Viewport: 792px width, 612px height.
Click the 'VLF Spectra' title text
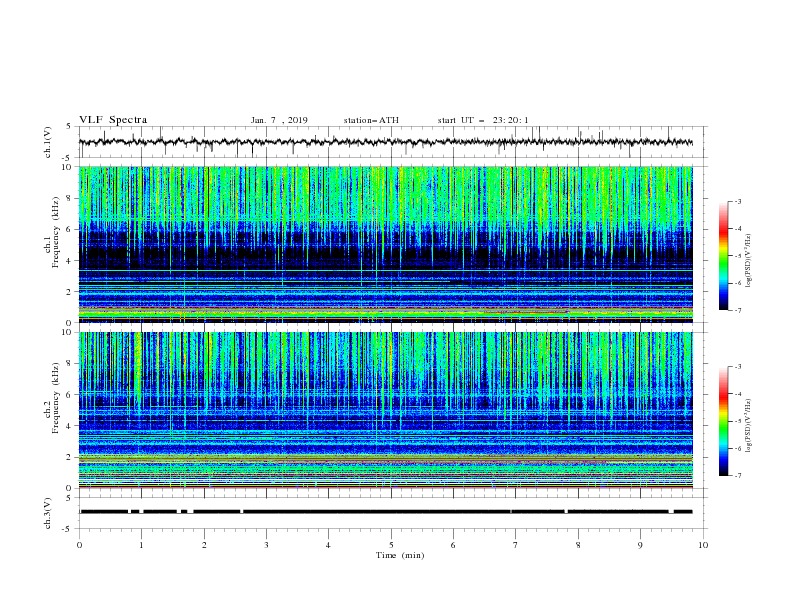113,120
